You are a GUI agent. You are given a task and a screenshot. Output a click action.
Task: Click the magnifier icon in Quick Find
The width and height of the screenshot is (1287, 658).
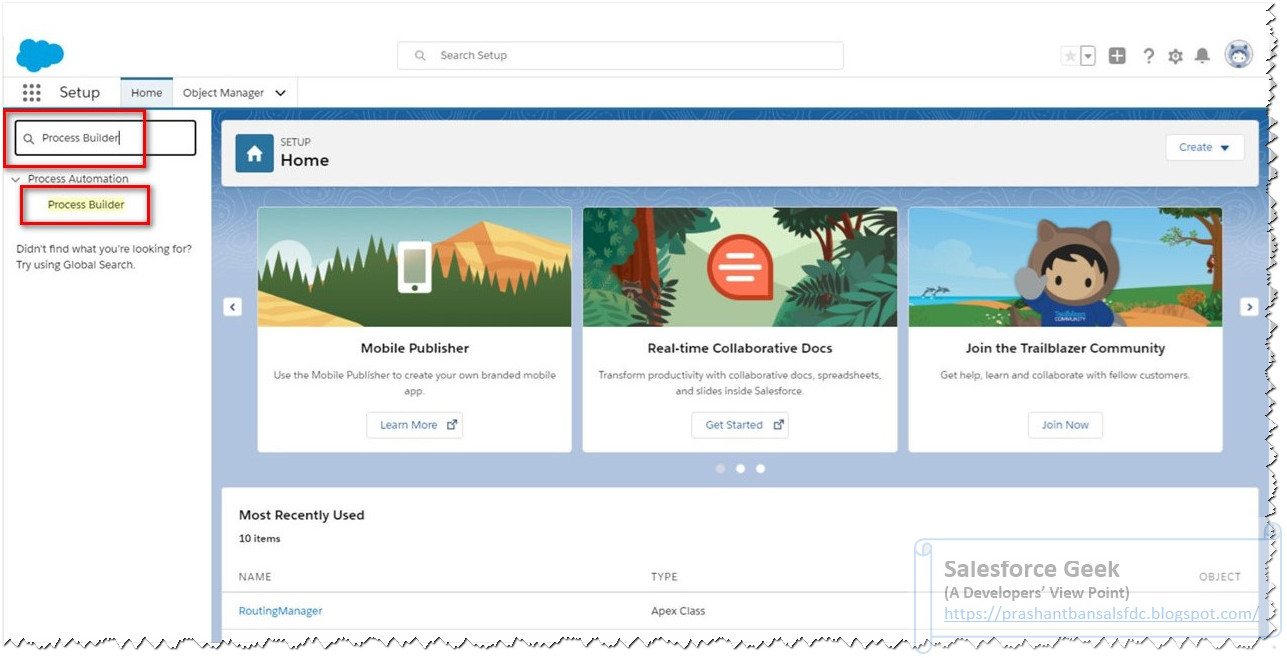point(29,138)
